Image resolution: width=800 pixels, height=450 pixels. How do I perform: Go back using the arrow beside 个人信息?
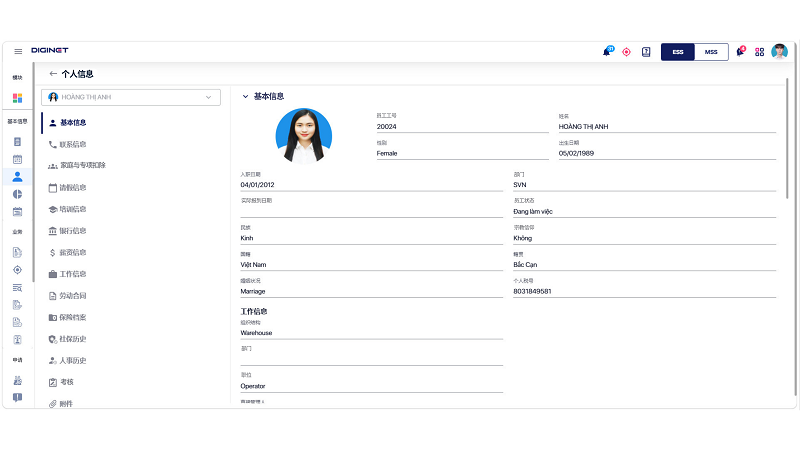coord(53,74)
